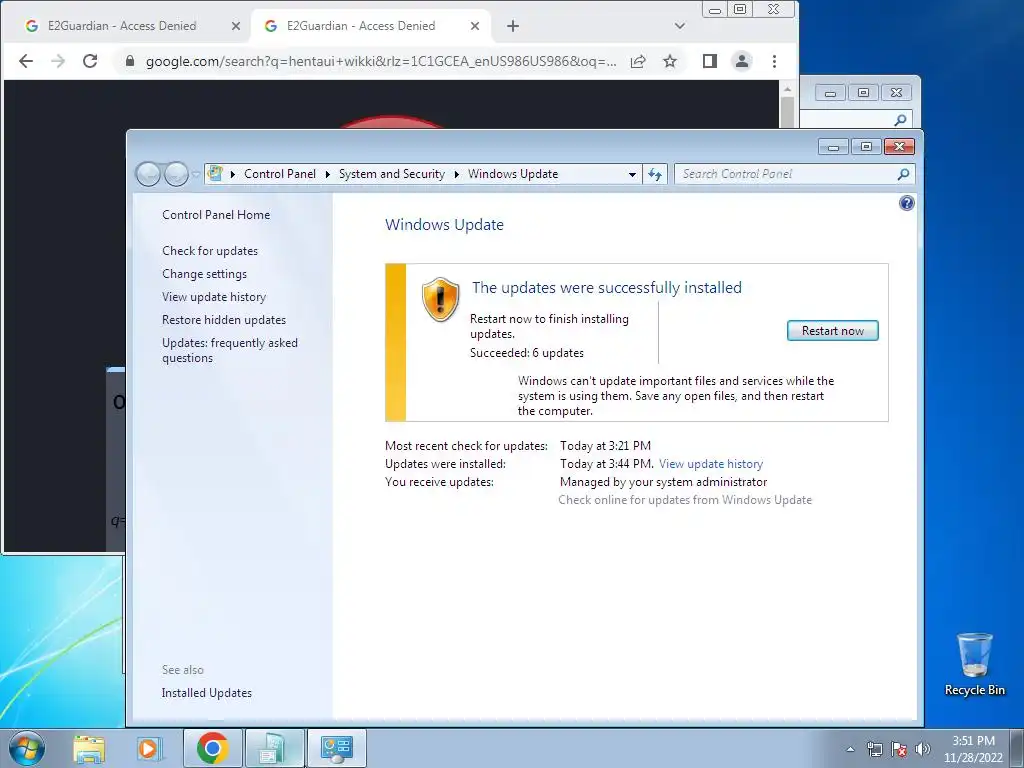Viewport: 1024px width, 768px height.
Task: Click the Chrome address bar URL
Action: pos(381,61)
